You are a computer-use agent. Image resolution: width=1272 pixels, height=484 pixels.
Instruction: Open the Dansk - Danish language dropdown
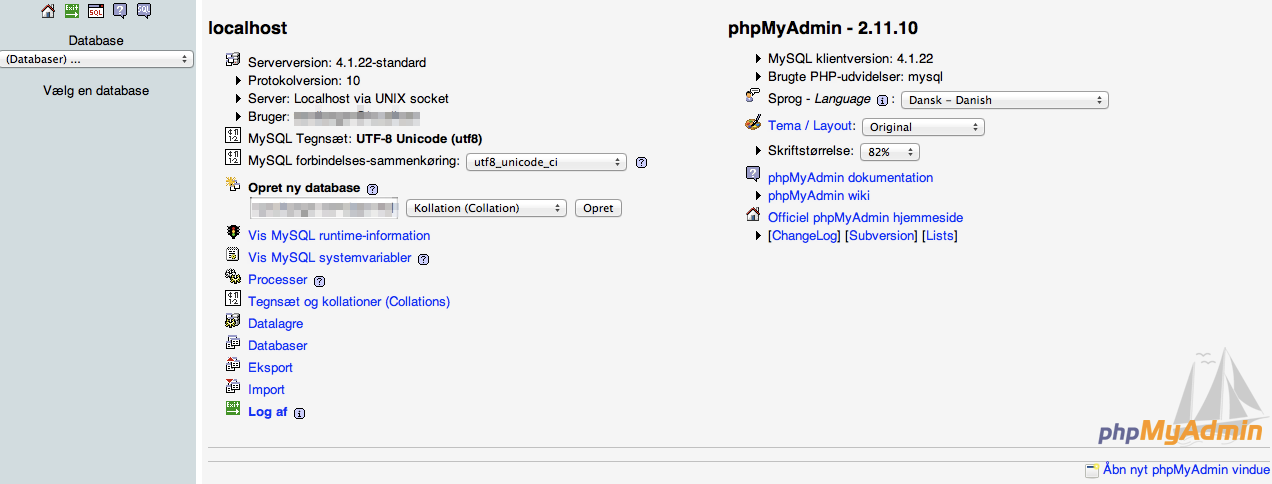coord(1005,100)
